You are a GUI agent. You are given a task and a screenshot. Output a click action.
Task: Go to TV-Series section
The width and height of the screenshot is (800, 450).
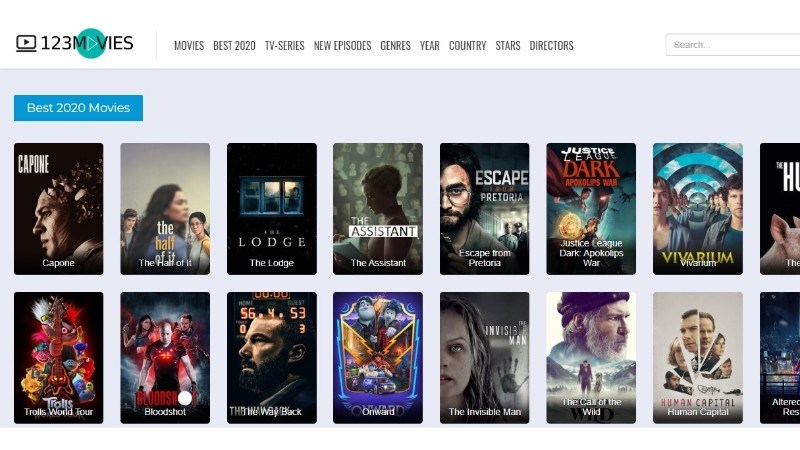[x=284, y=45]
